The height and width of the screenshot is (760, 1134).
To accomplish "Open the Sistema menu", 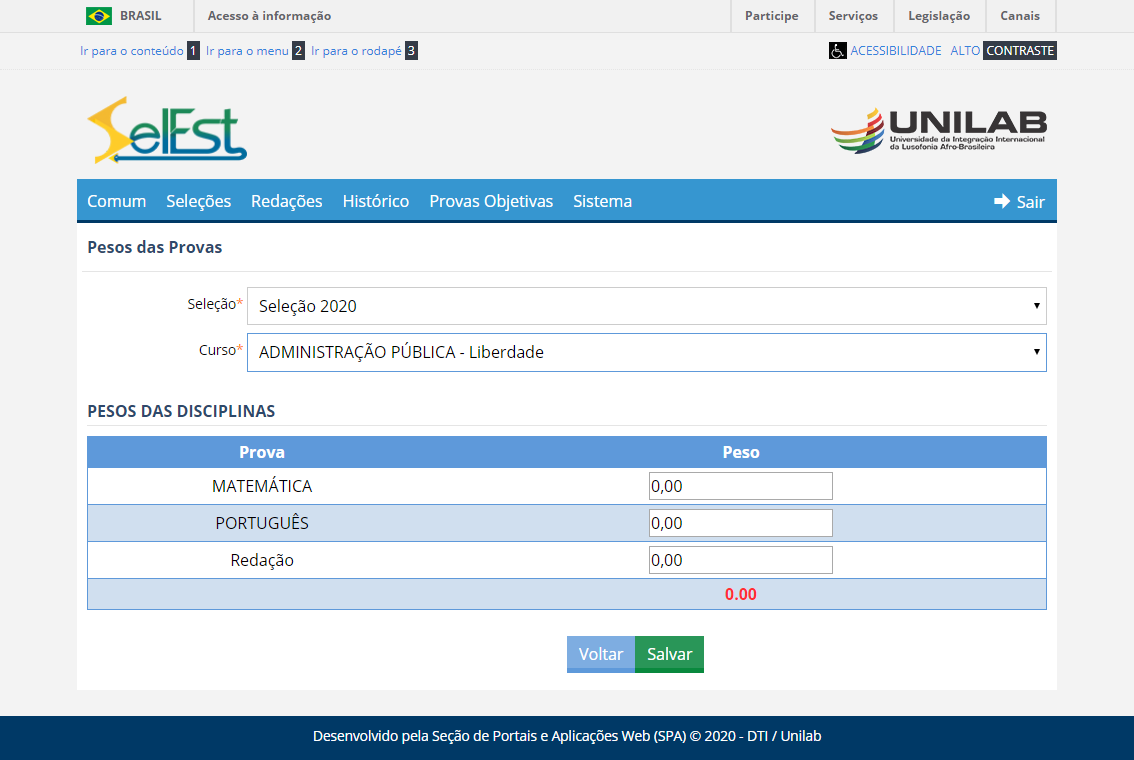I will [x=602, y=201].
